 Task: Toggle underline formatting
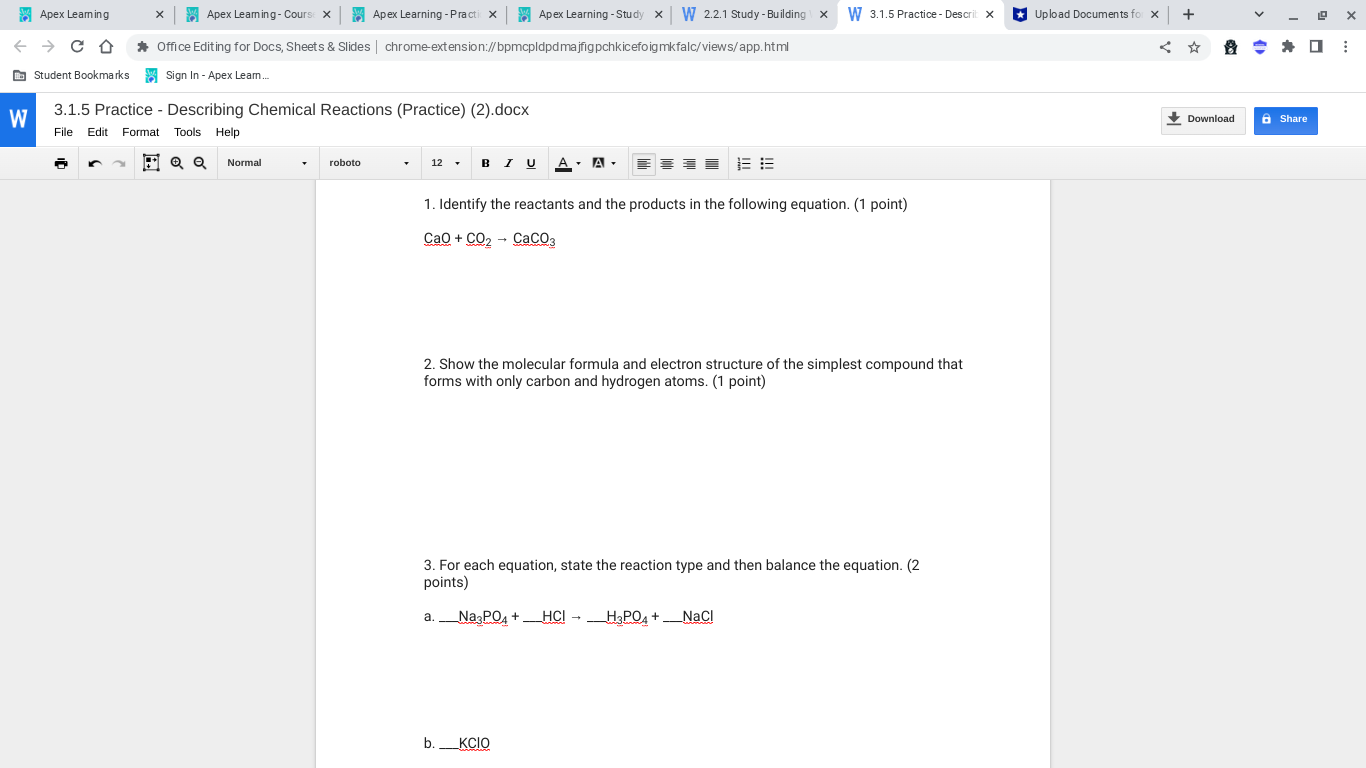pyautogui.click(x=530, y=163)
